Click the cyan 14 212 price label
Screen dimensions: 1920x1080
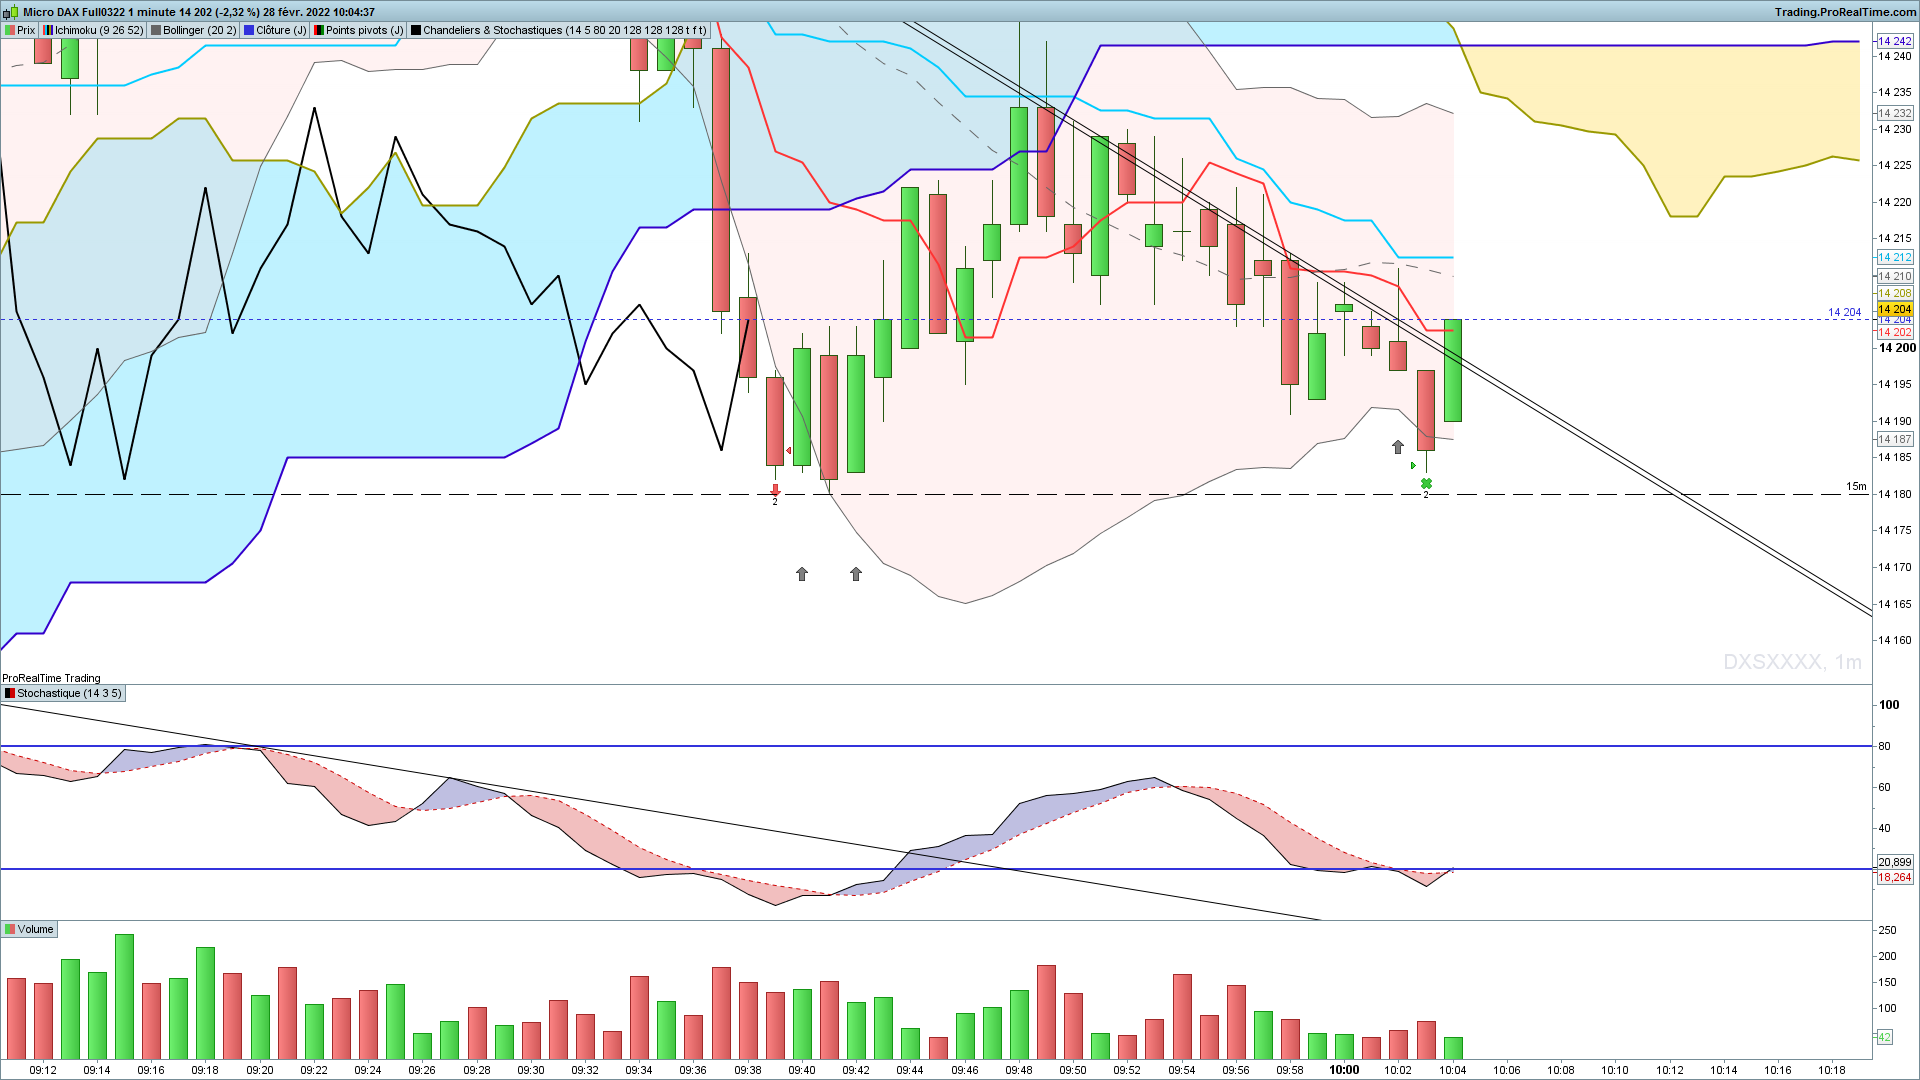tap(1895, 257)
